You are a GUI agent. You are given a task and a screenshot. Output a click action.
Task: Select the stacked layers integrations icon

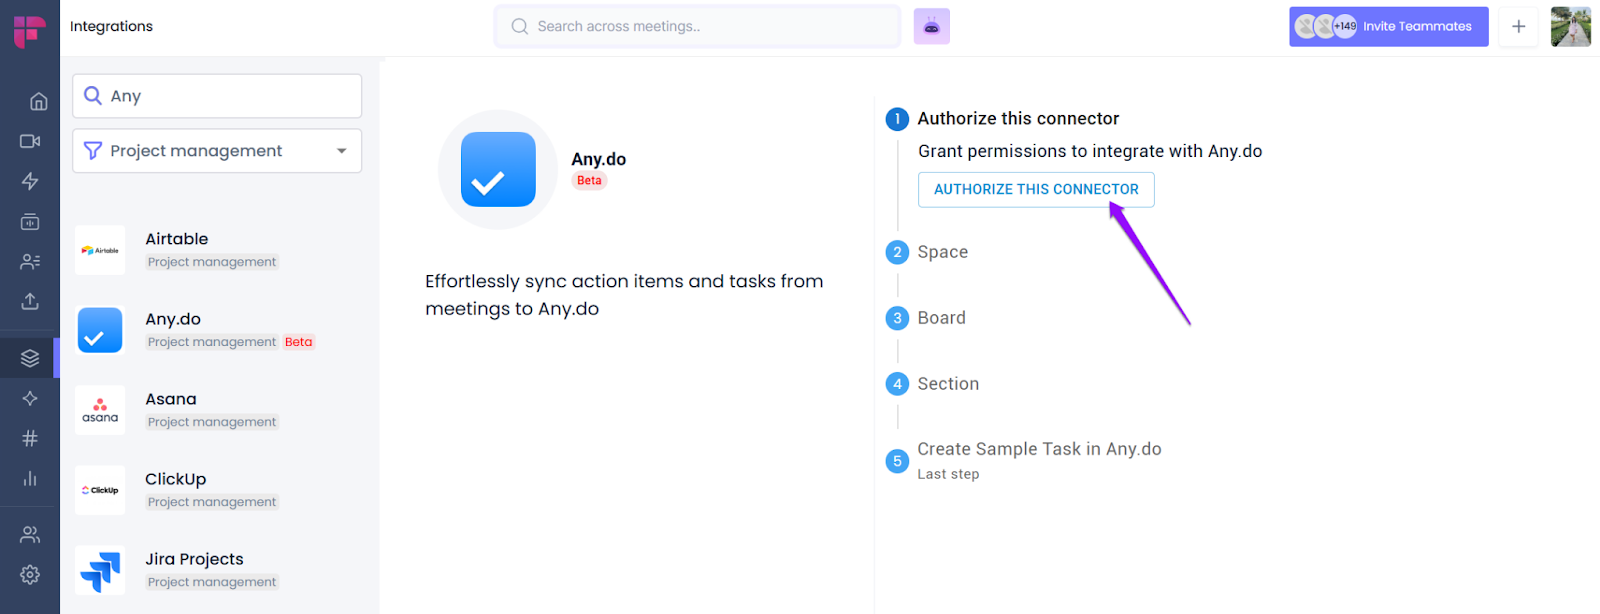[x=30, y=358]
